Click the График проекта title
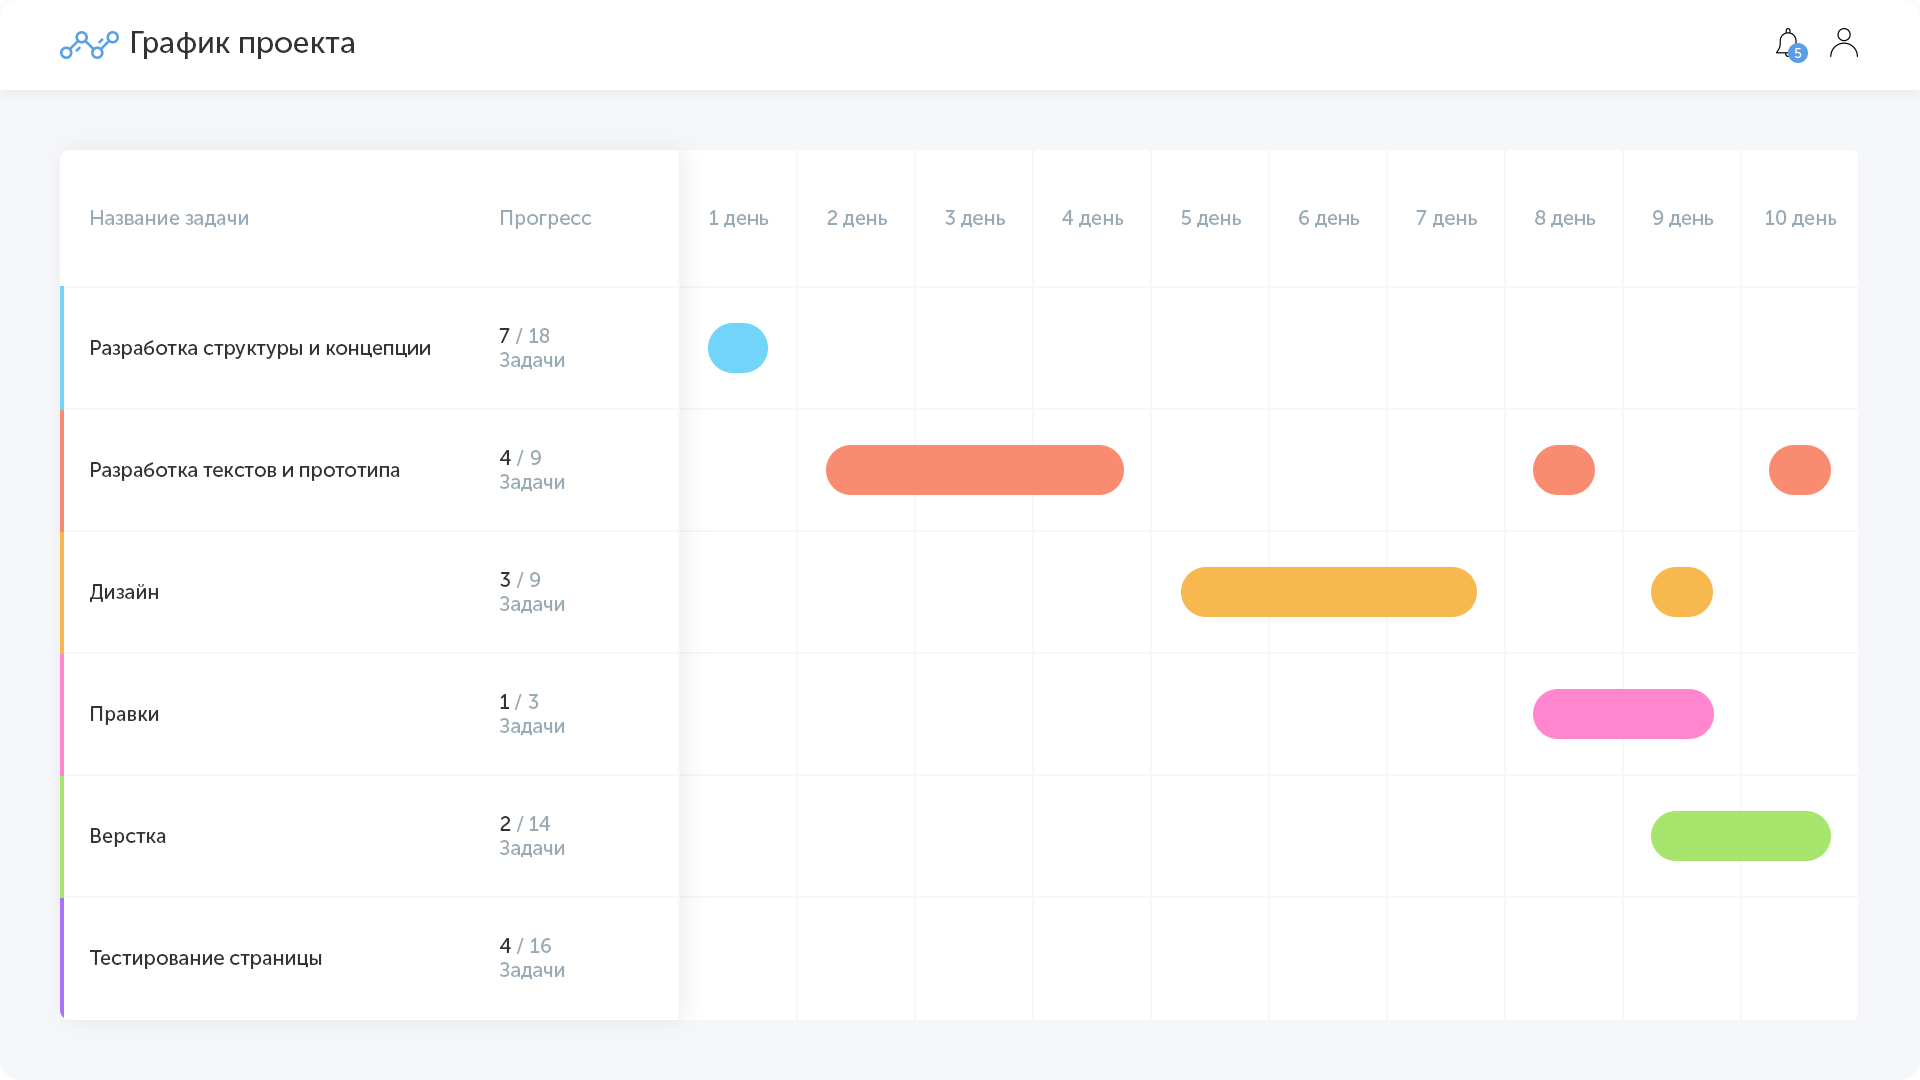Viewport: 1920px width, 1080px height. tap(242, 43)
